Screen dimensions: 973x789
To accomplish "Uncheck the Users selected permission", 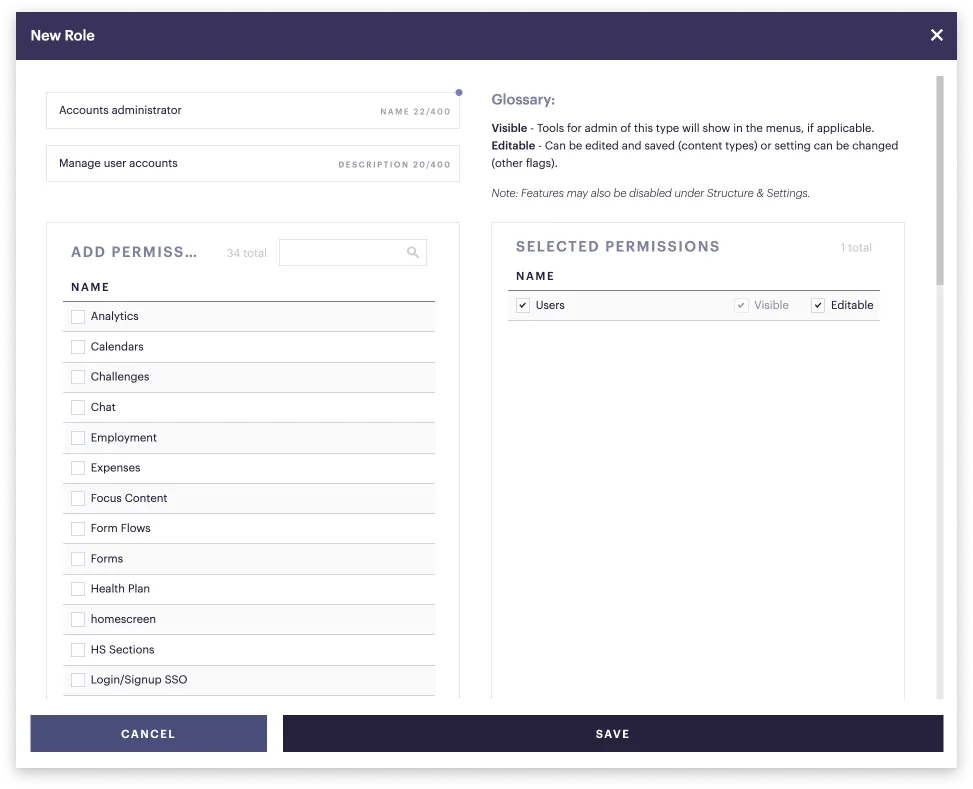I will coord(522,305).
